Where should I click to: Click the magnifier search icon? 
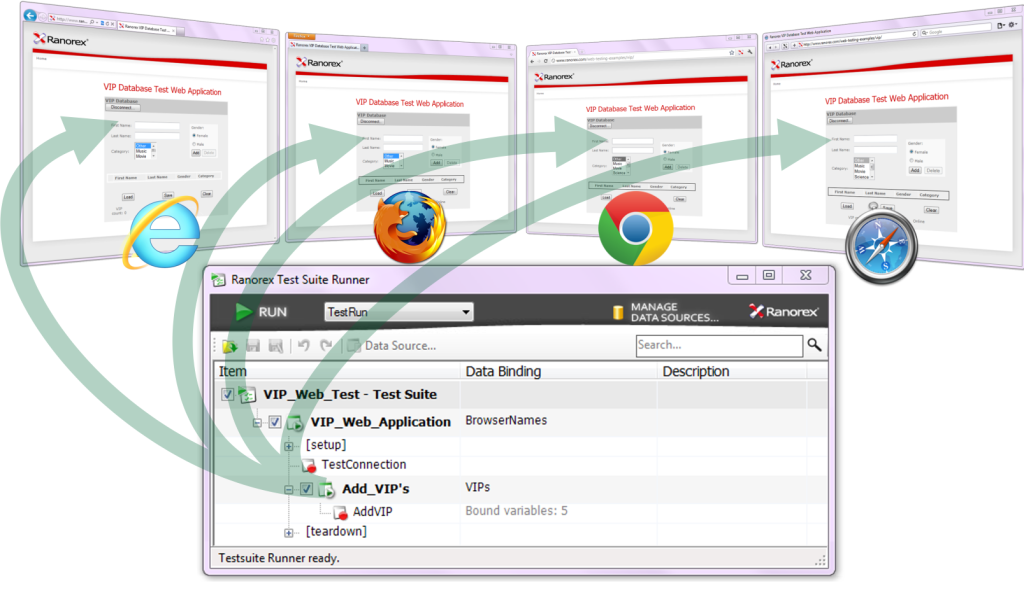click(815, 345)
